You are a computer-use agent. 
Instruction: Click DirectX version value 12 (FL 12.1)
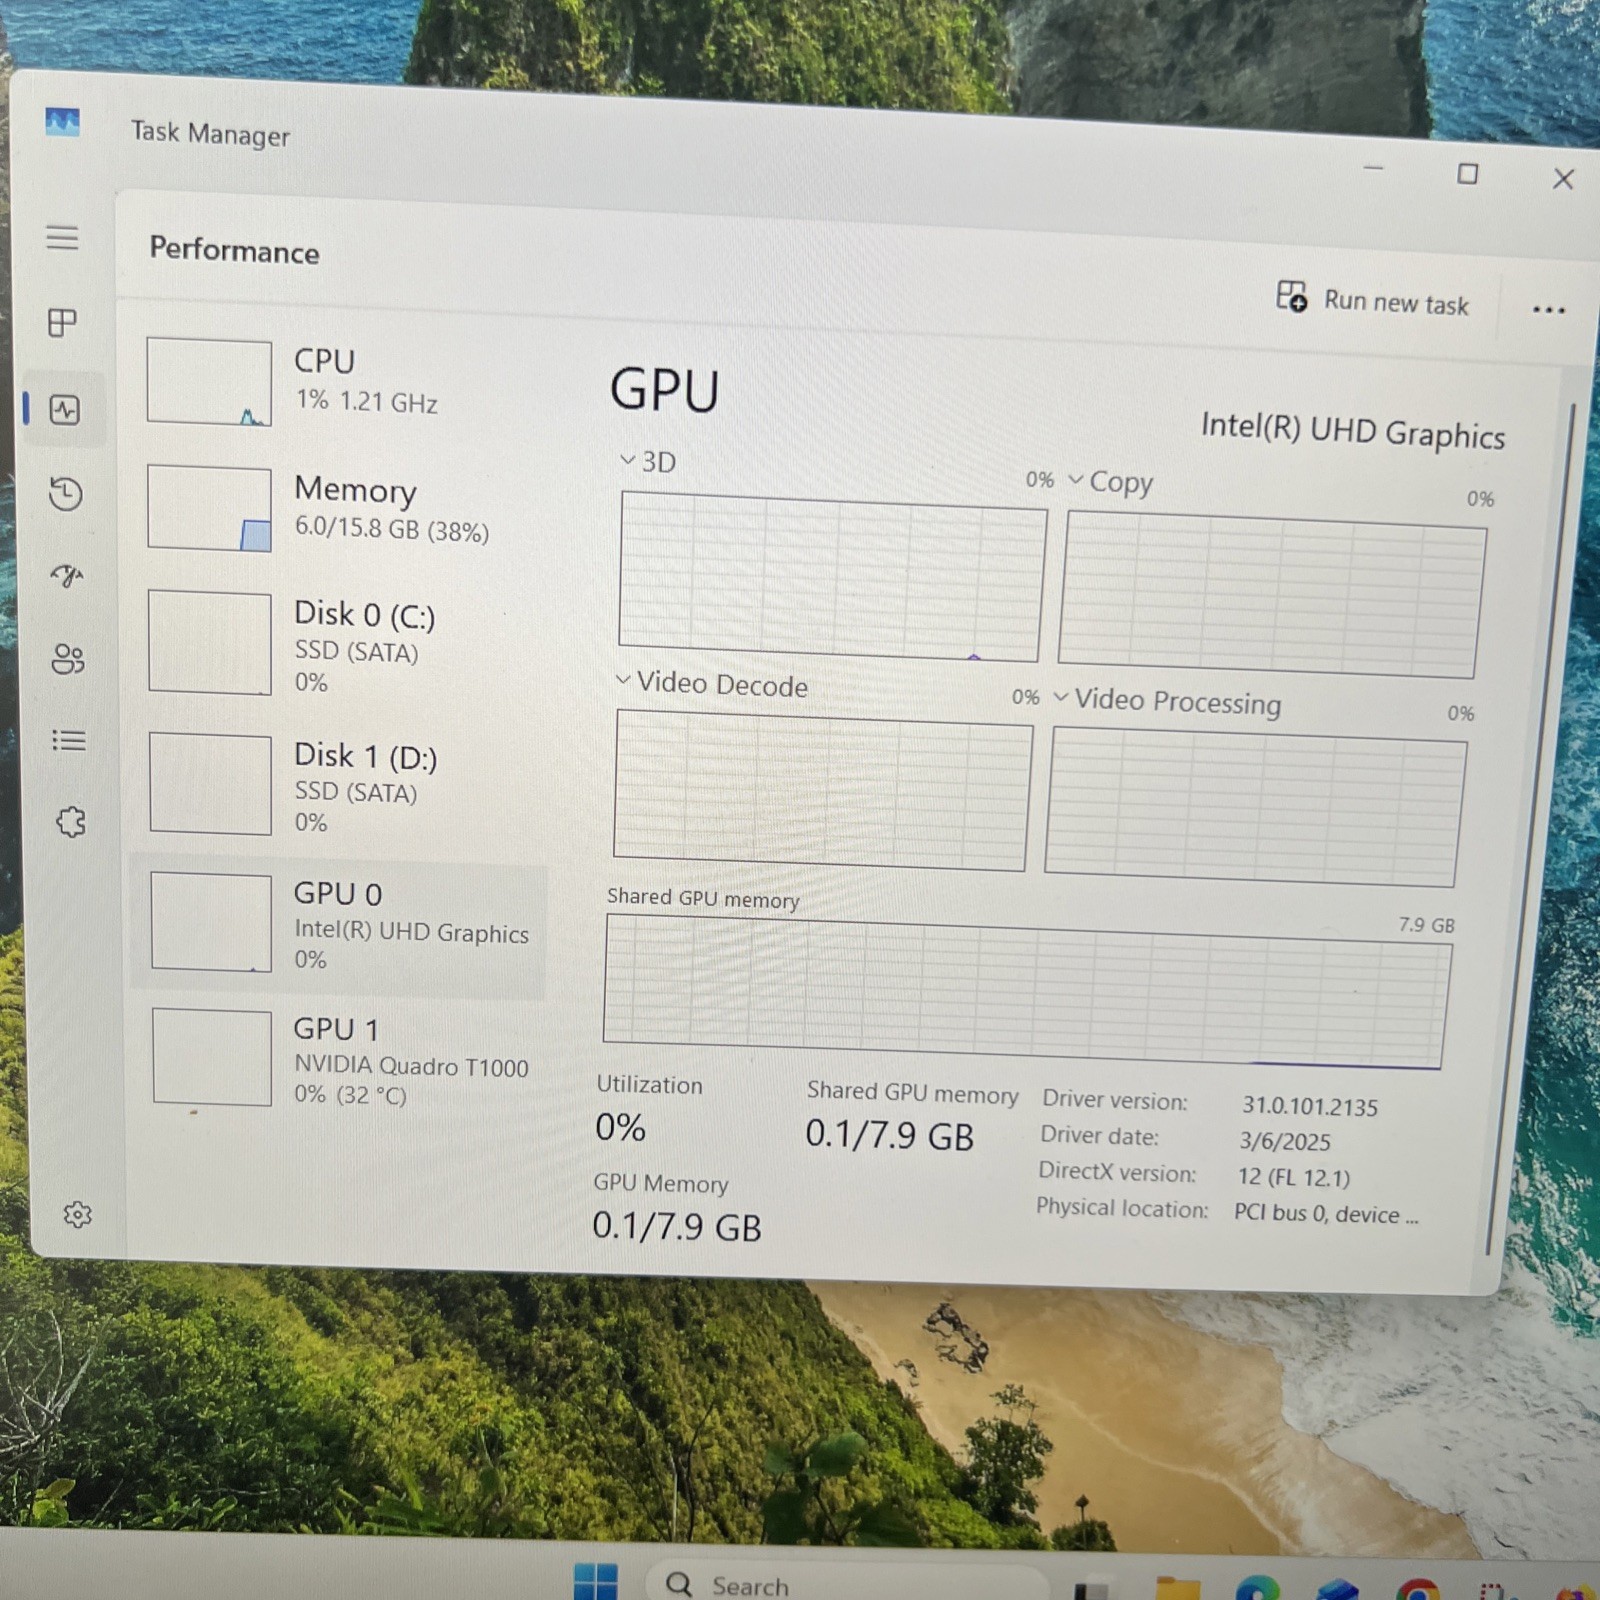[x=1293, y=1177]
